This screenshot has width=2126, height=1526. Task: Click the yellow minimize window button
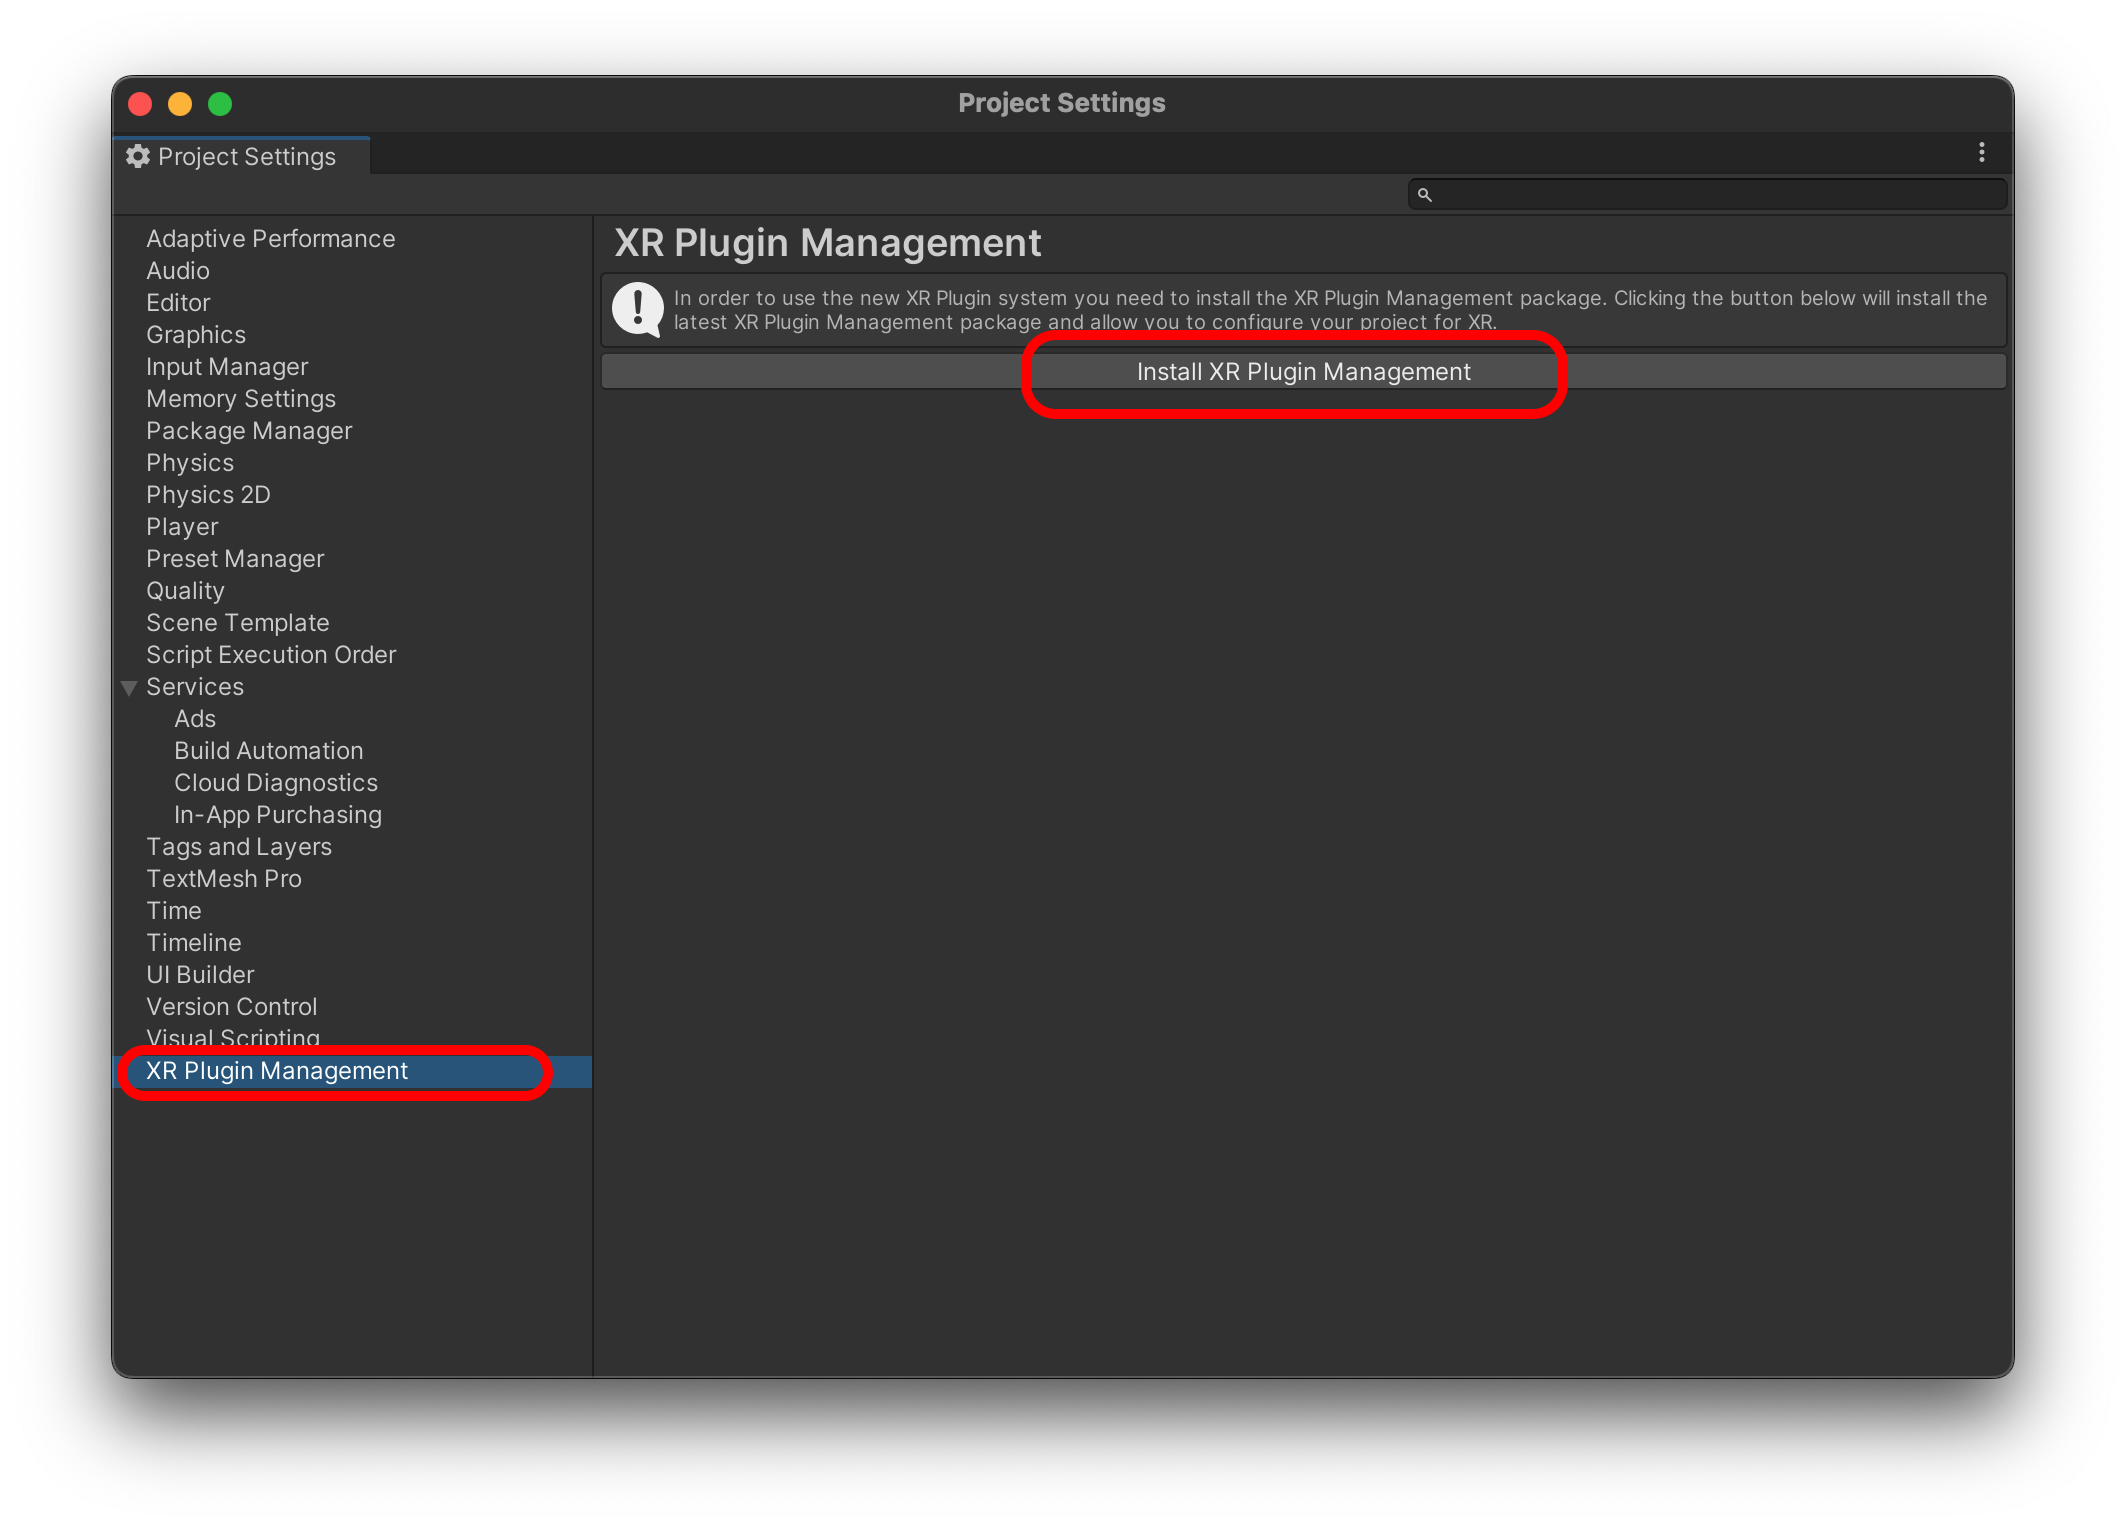click(180, 104)
